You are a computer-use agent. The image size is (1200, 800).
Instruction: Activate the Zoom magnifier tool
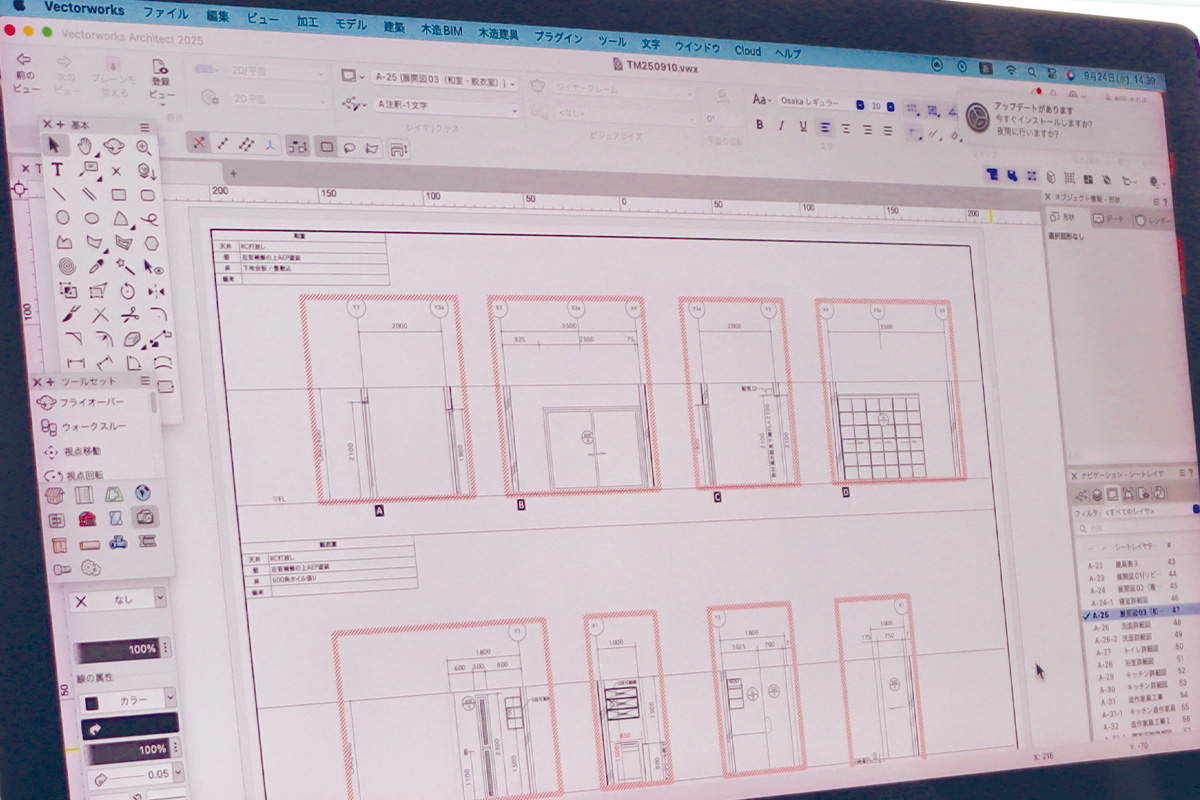[143, 147]
